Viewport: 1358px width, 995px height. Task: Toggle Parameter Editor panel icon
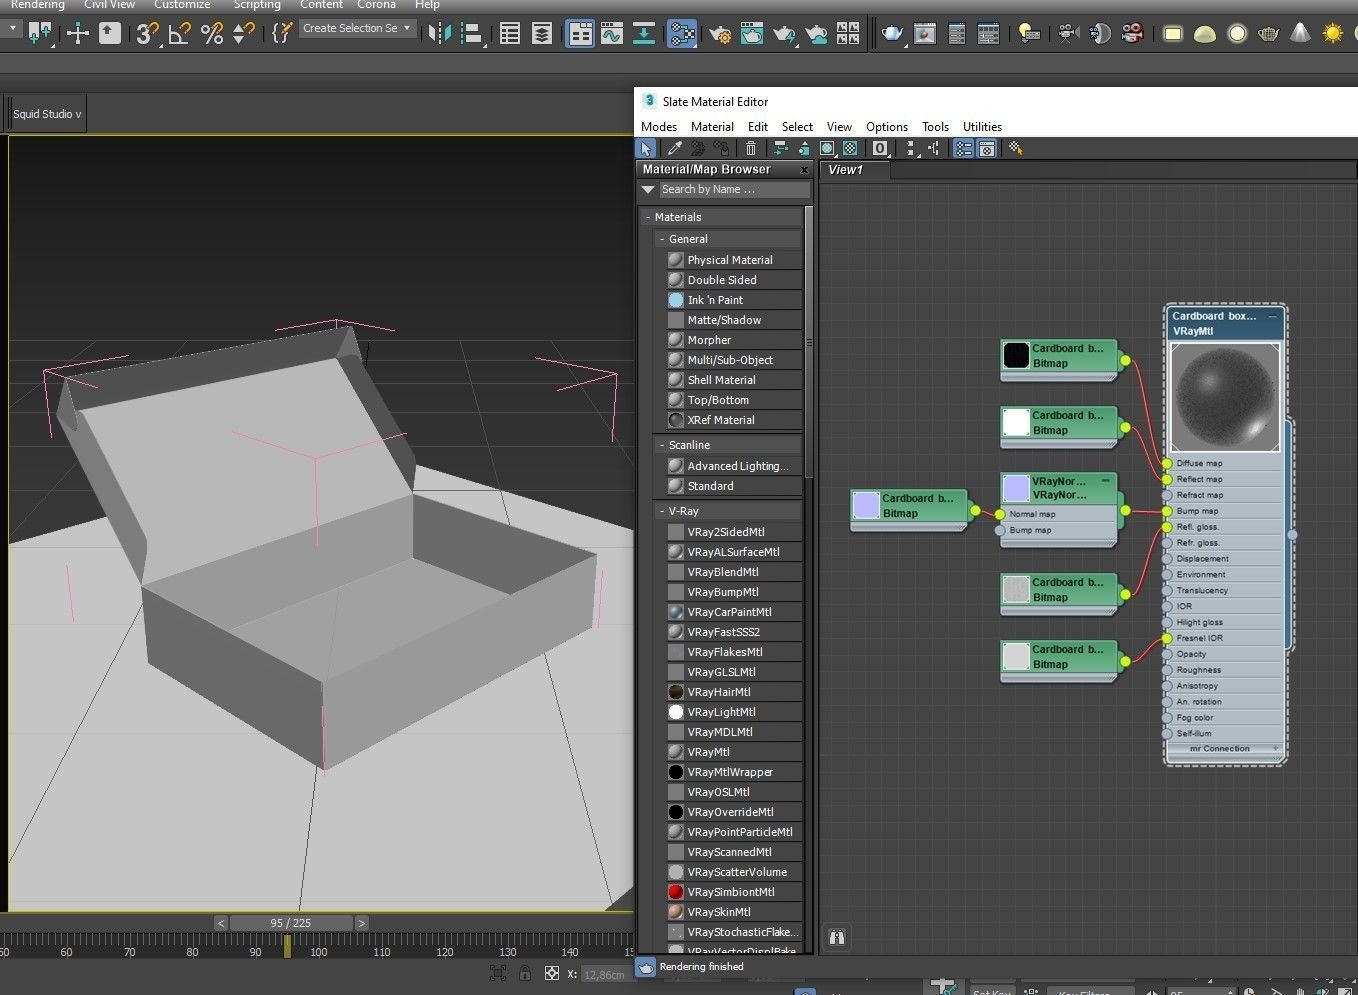987,148
